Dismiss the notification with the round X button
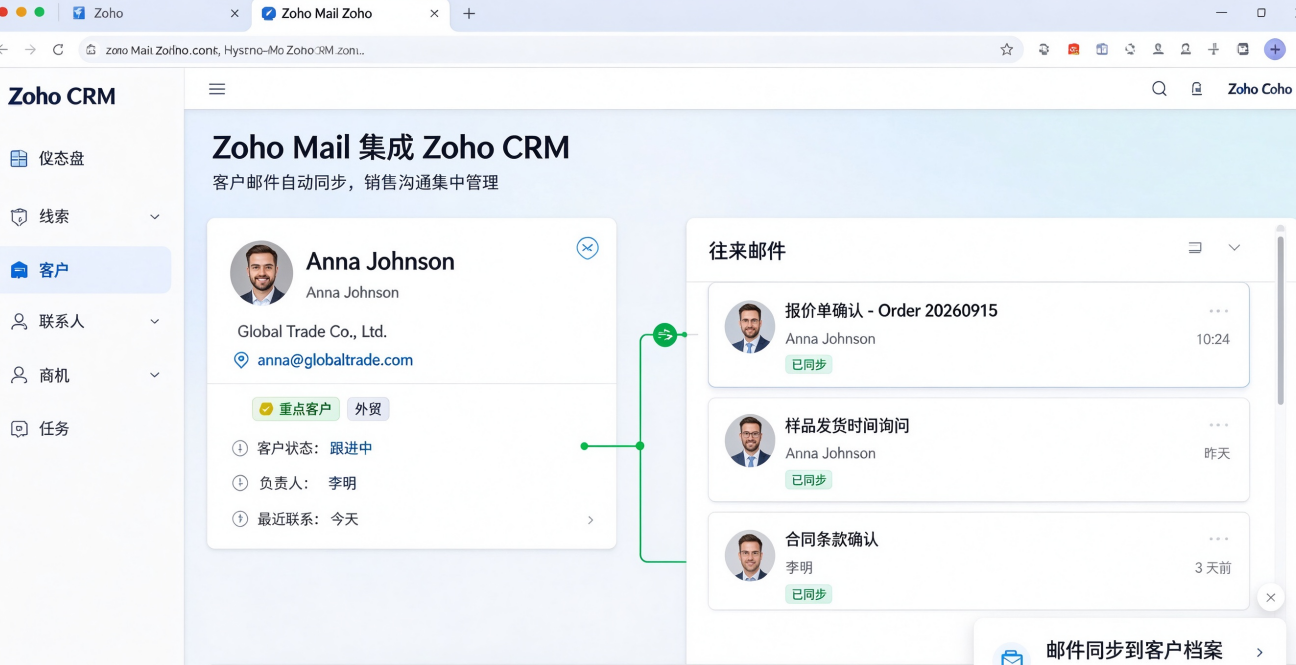This screenshot has height=665, width=1296. (x=1270, y=597)
